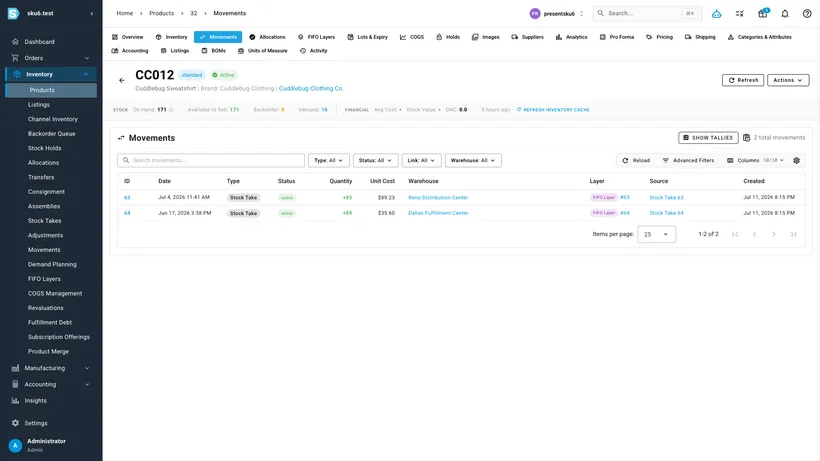Click the info icon next to On Hand
Screen dimensions: 820x461
click(x=171, y=110)
